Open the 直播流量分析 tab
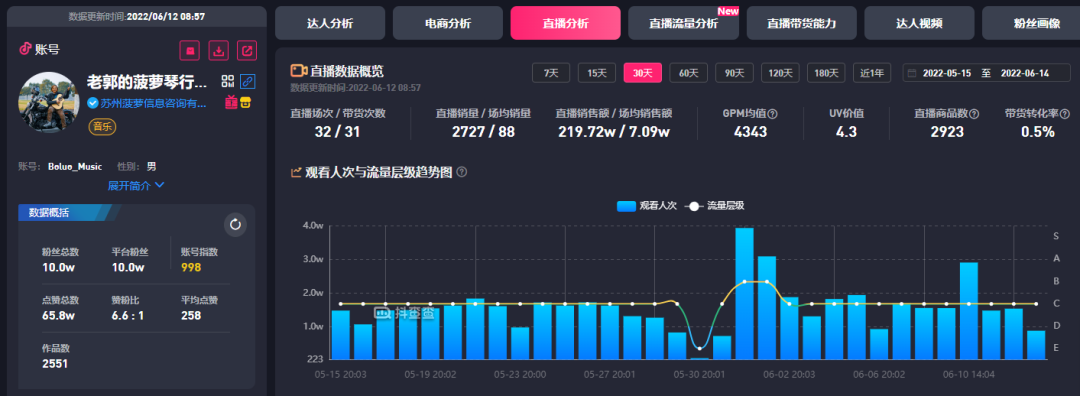 [683, 23]
